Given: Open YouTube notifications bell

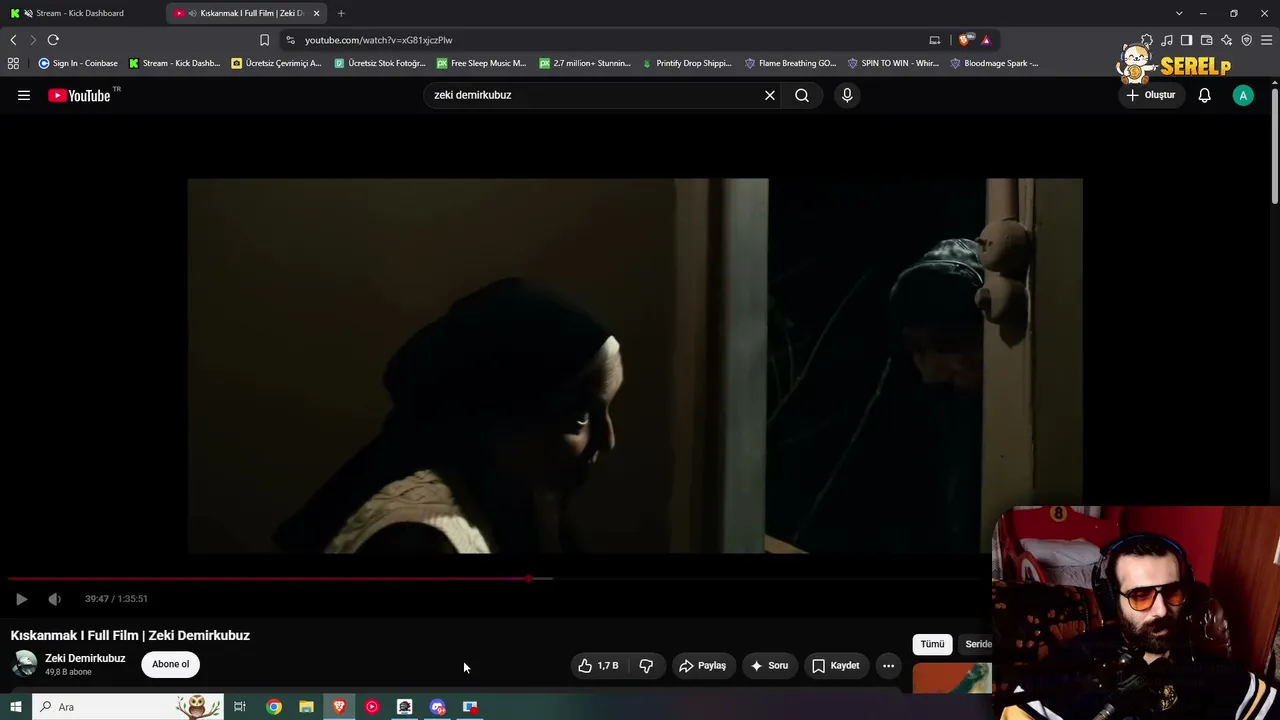Looking at the screenshot, I should click(x=1205, y=95).
